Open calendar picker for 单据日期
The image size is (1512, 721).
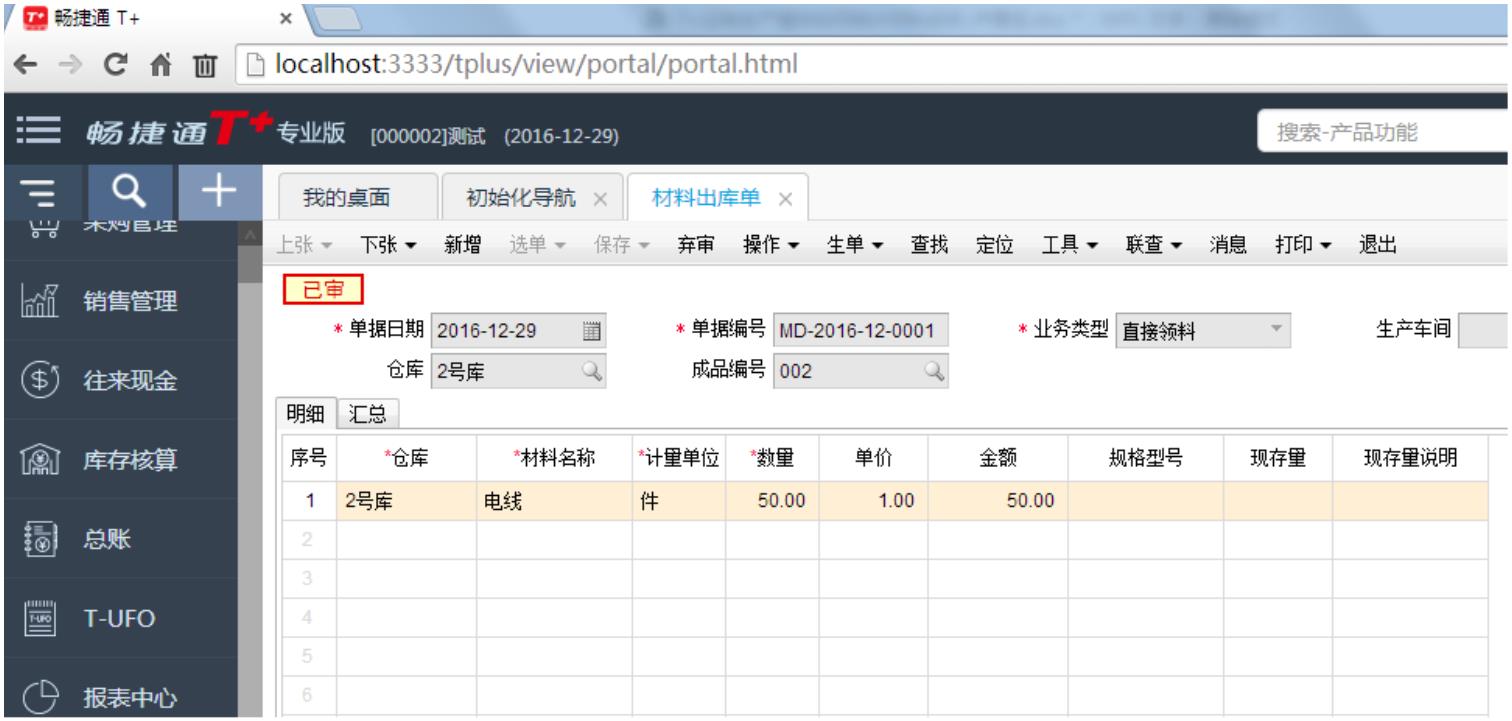click(591, 331)
